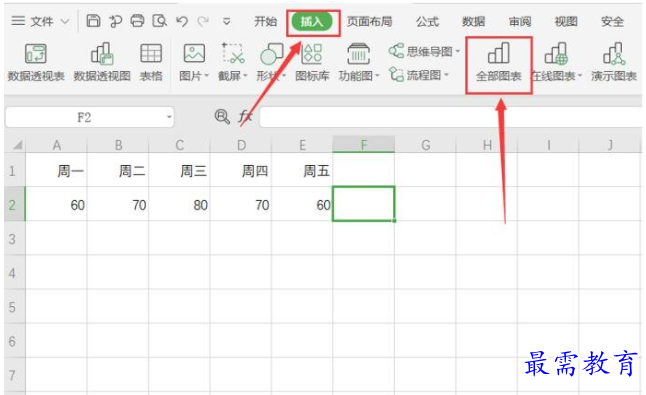Viewport: 646px width, 395px height.
Task: Click into the formula bar input
Action: click(451, 117)
